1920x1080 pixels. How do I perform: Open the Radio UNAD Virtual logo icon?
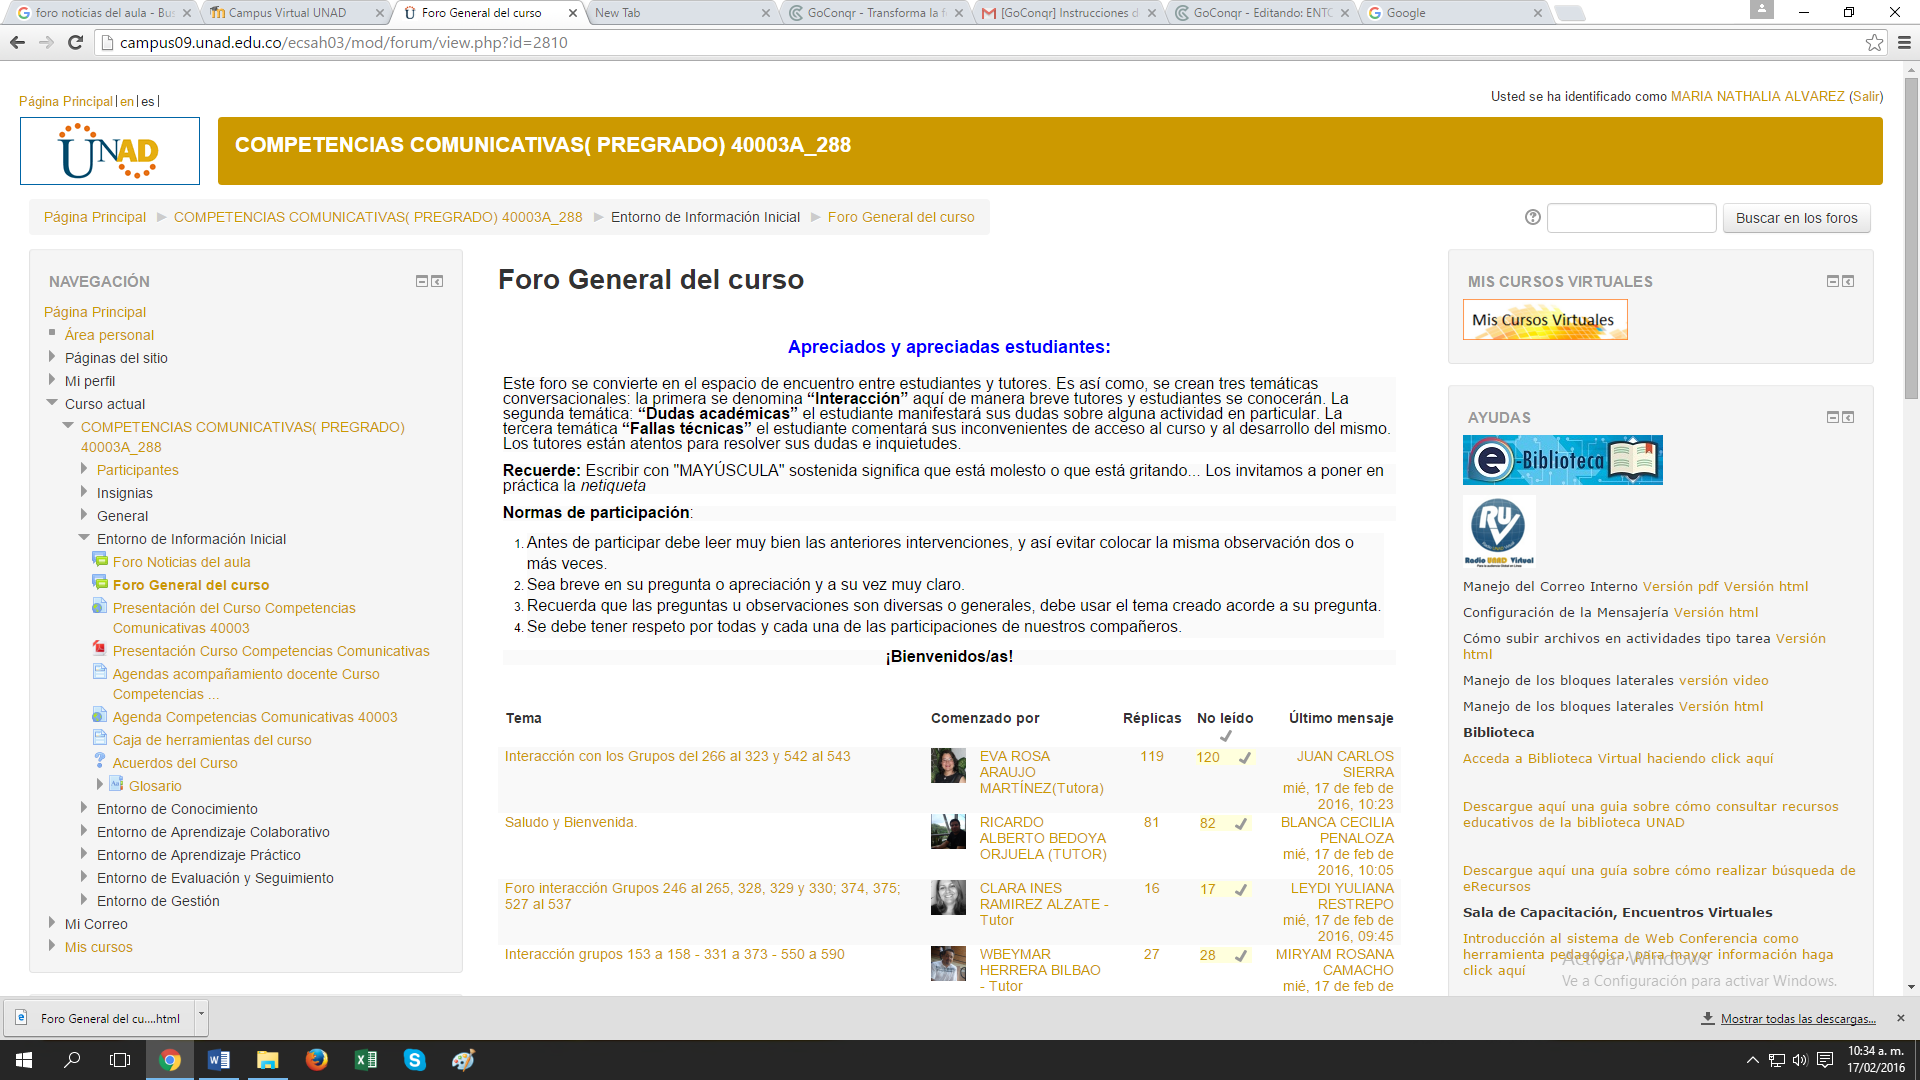click(x=1498, y=531)
